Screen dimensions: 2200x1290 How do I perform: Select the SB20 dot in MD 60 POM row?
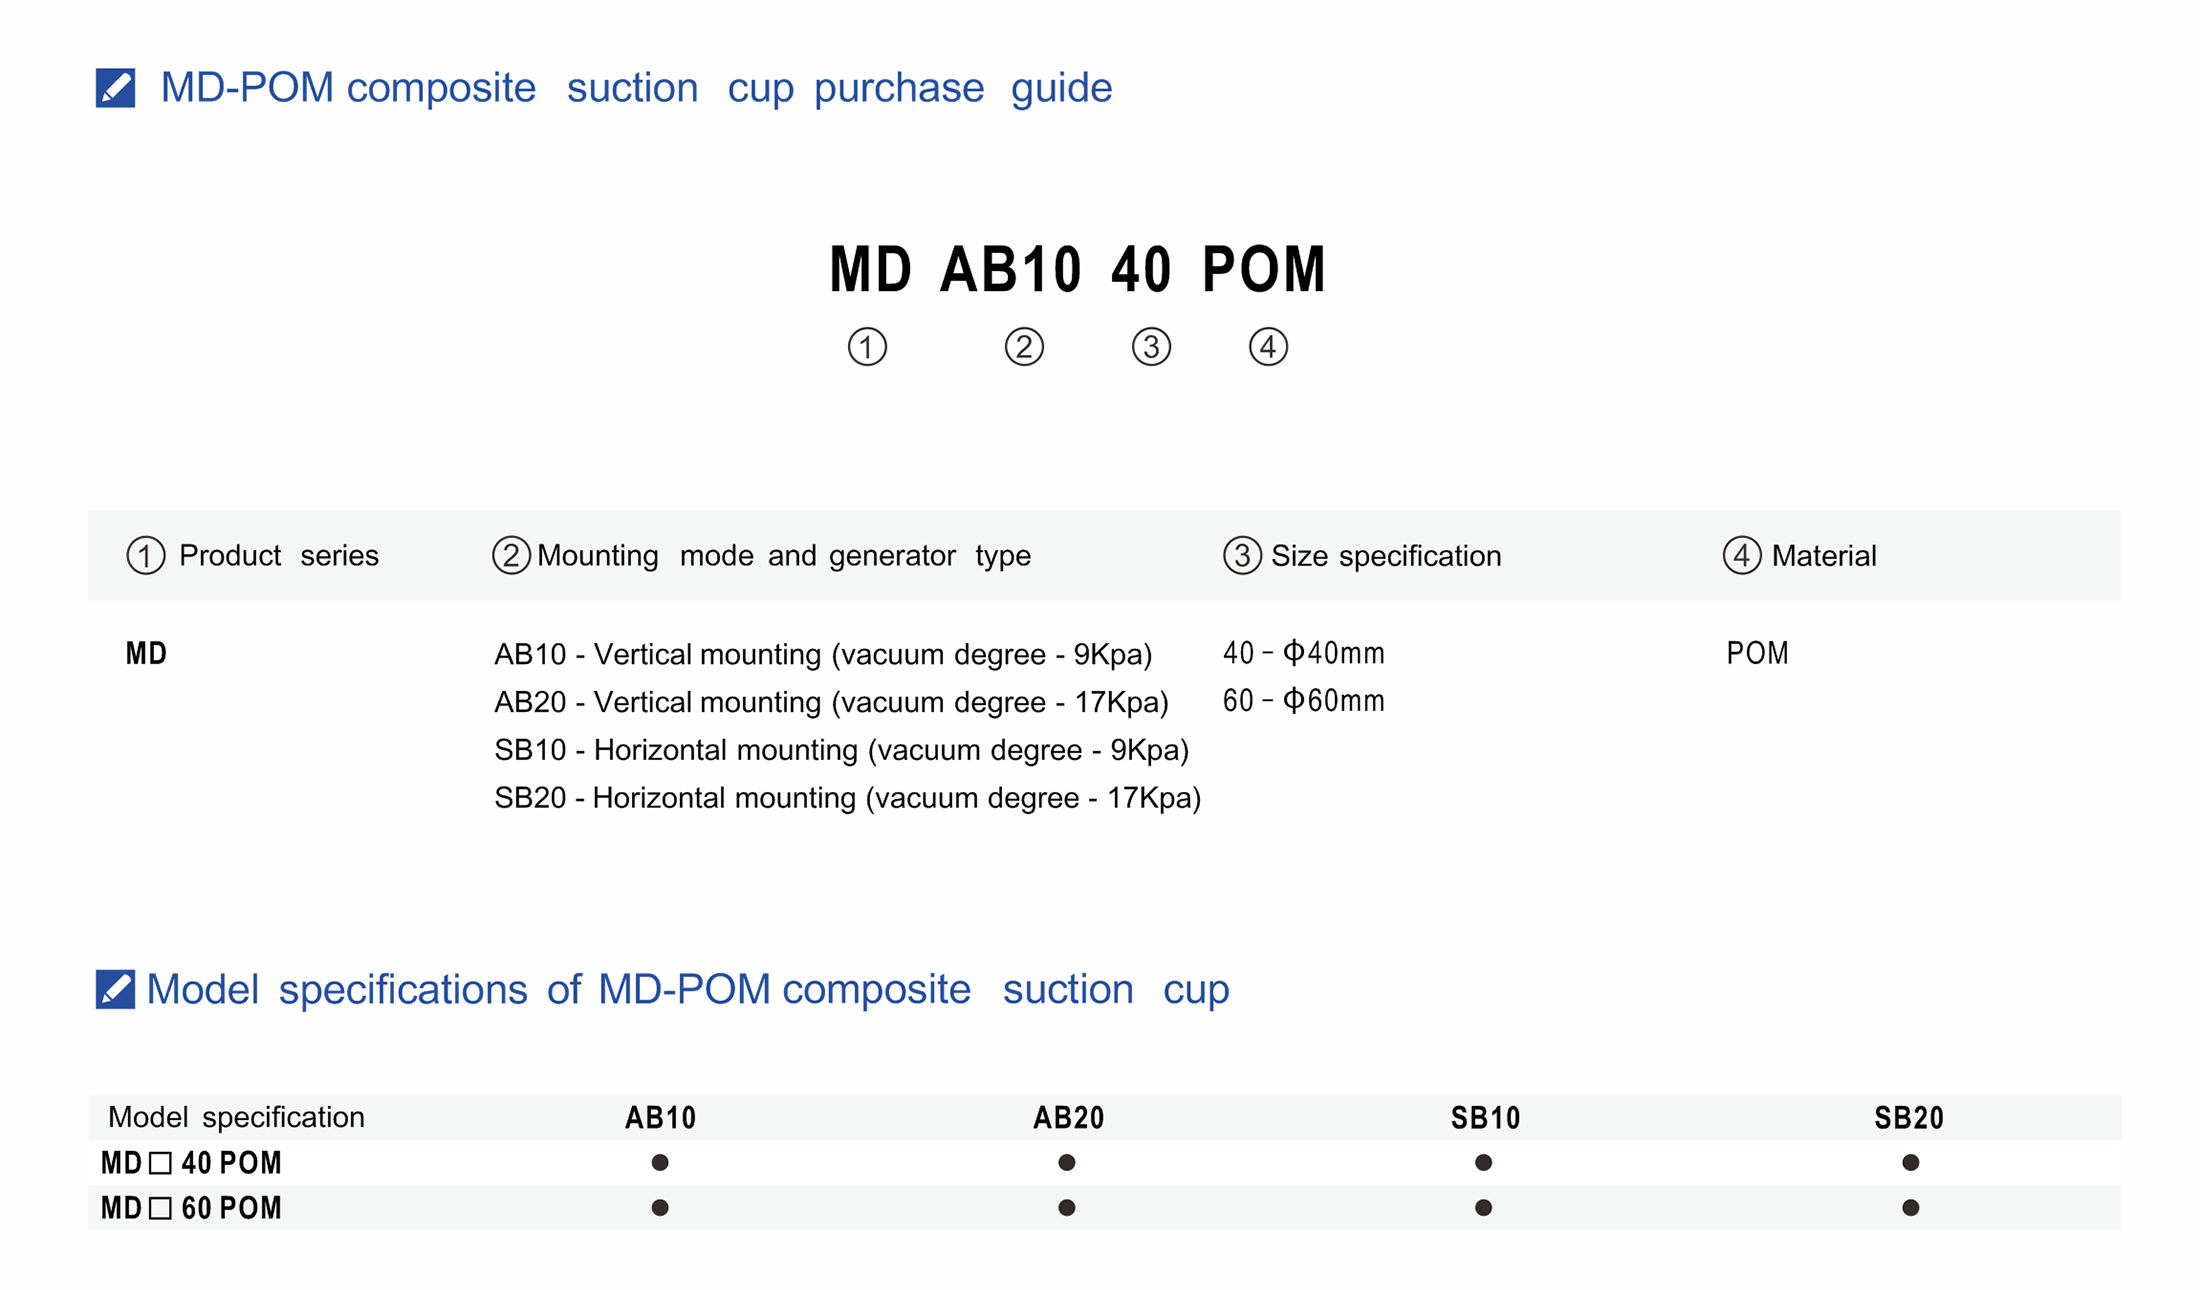coord(1910,1208)
